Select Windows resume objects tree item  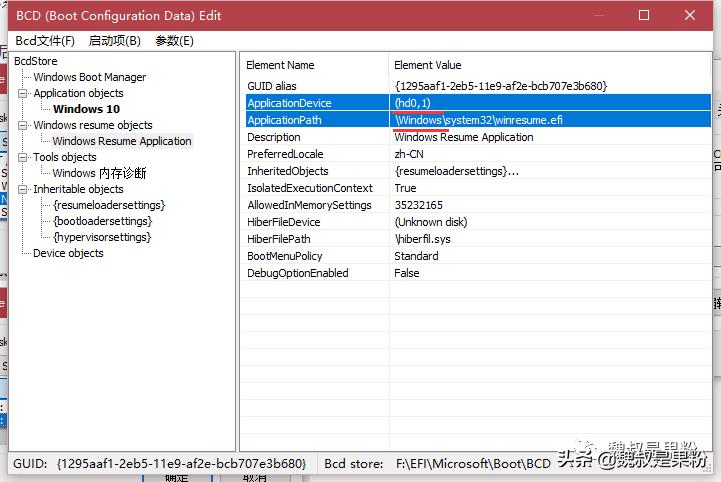(93, 125)
